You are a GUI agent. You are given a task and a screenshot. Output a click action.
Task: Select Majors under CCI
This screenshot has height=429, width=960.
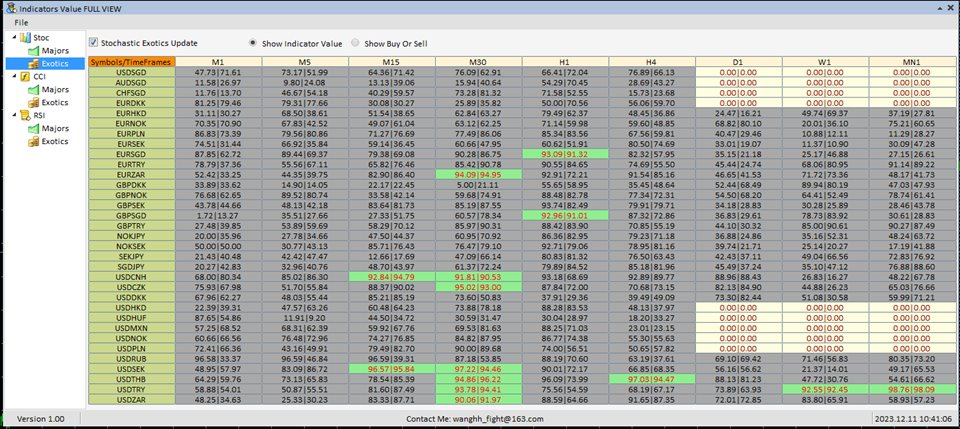tap(55, 90)
